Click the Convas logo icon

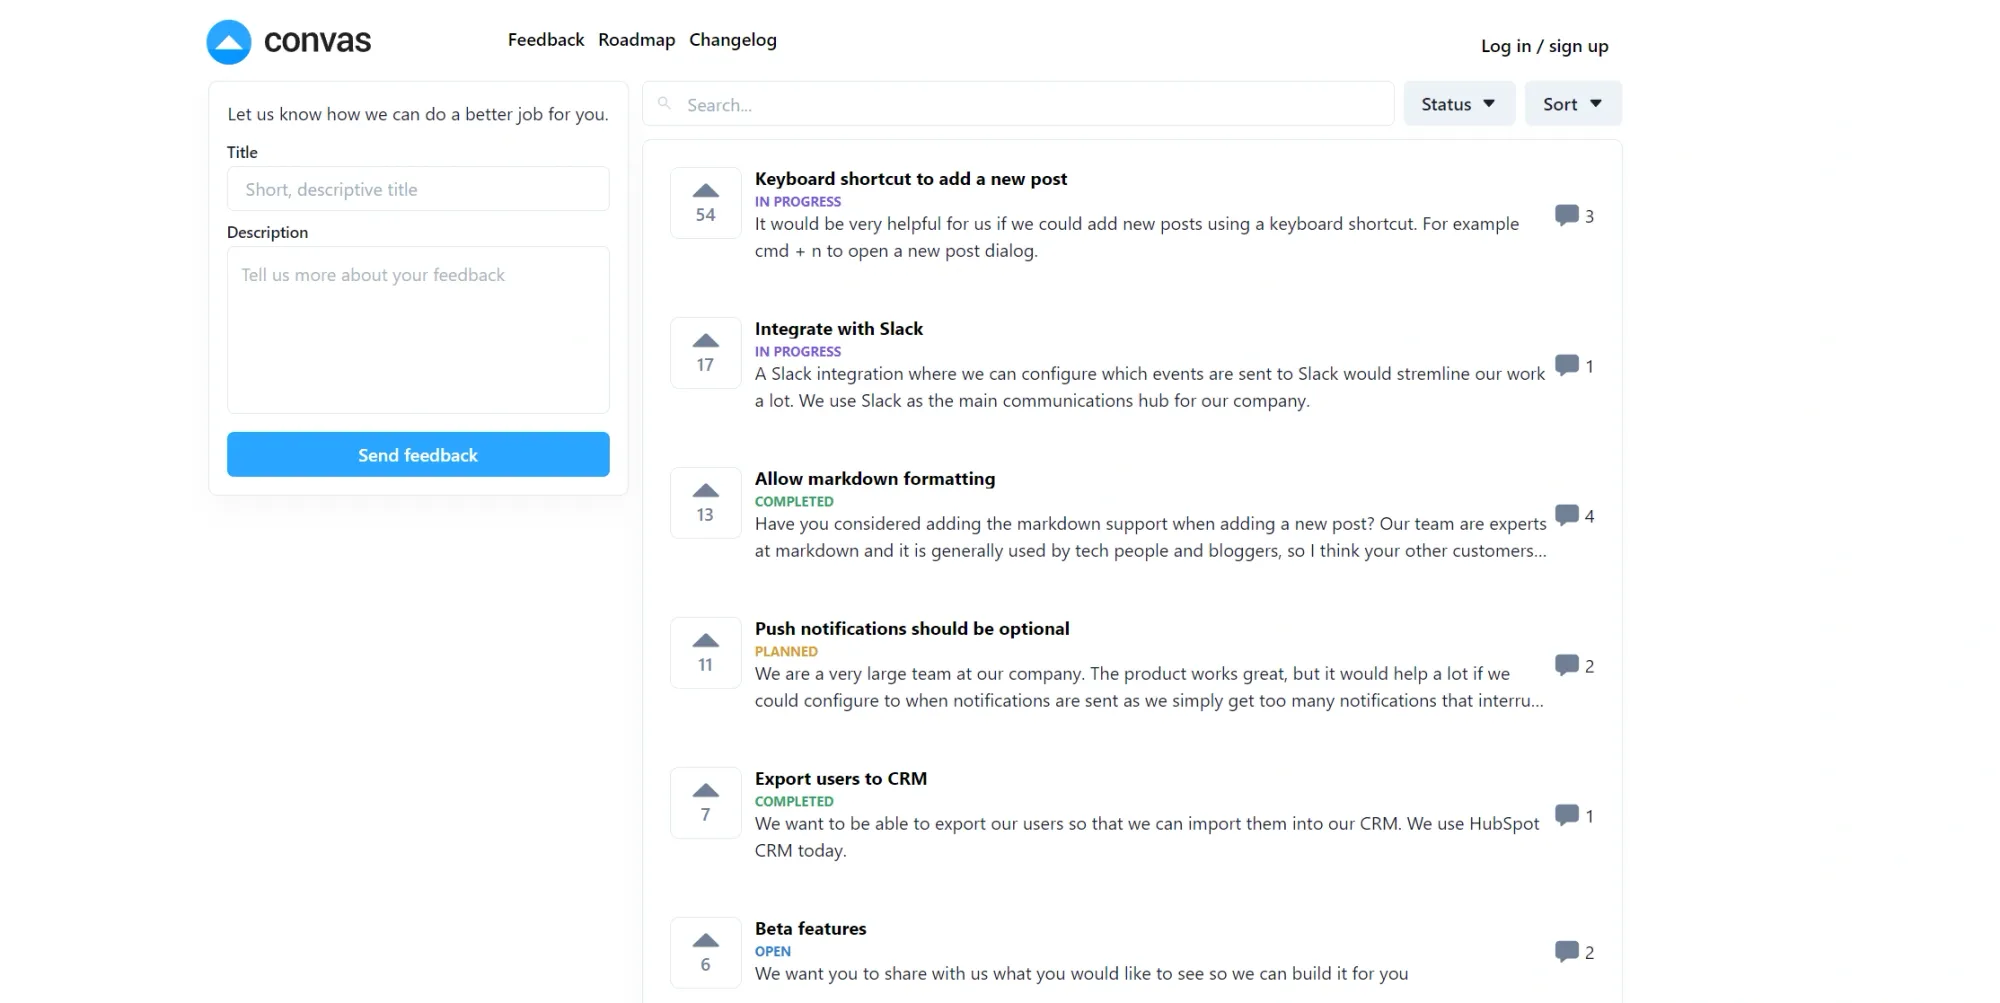(x=228, y=42)
